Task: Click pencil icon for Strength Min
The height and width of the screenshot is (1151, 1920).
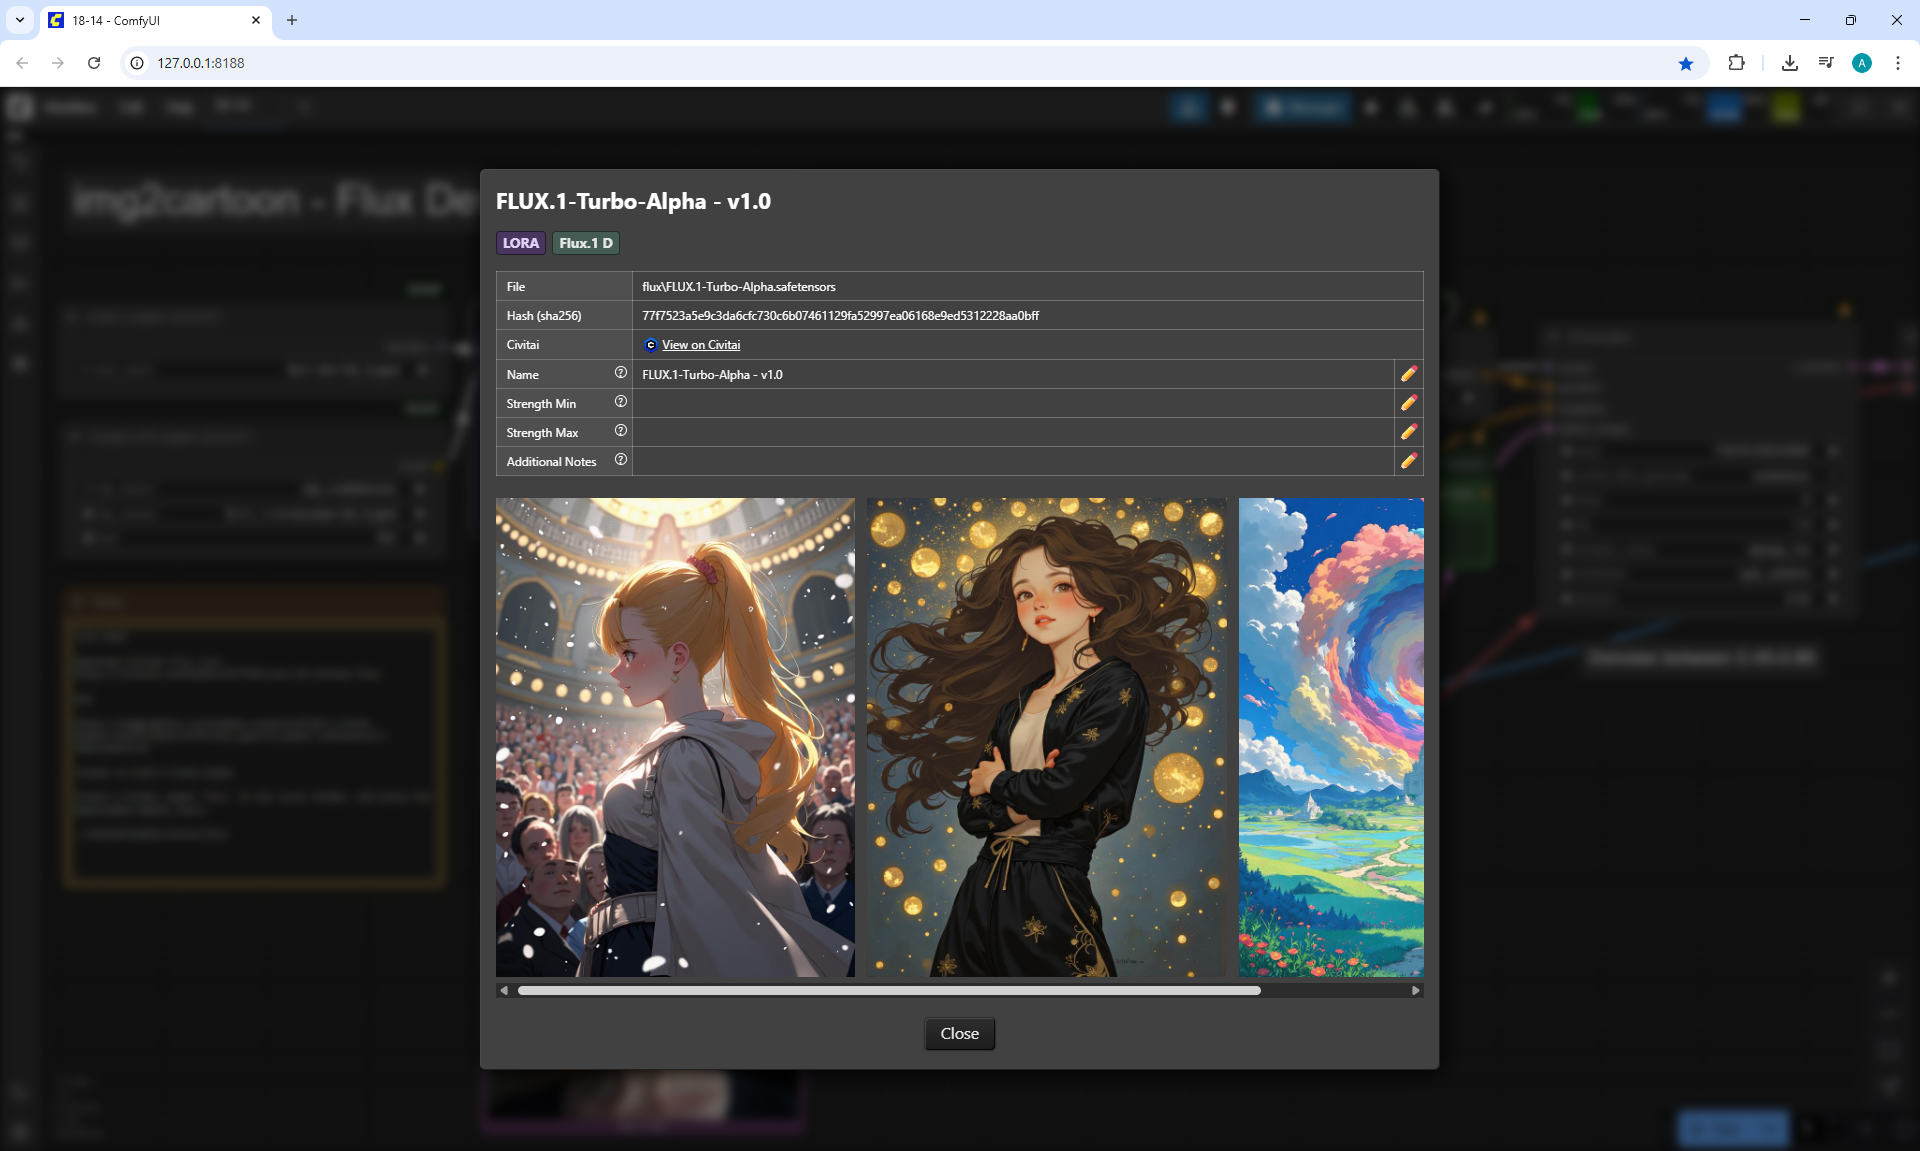Action: 1408,403
